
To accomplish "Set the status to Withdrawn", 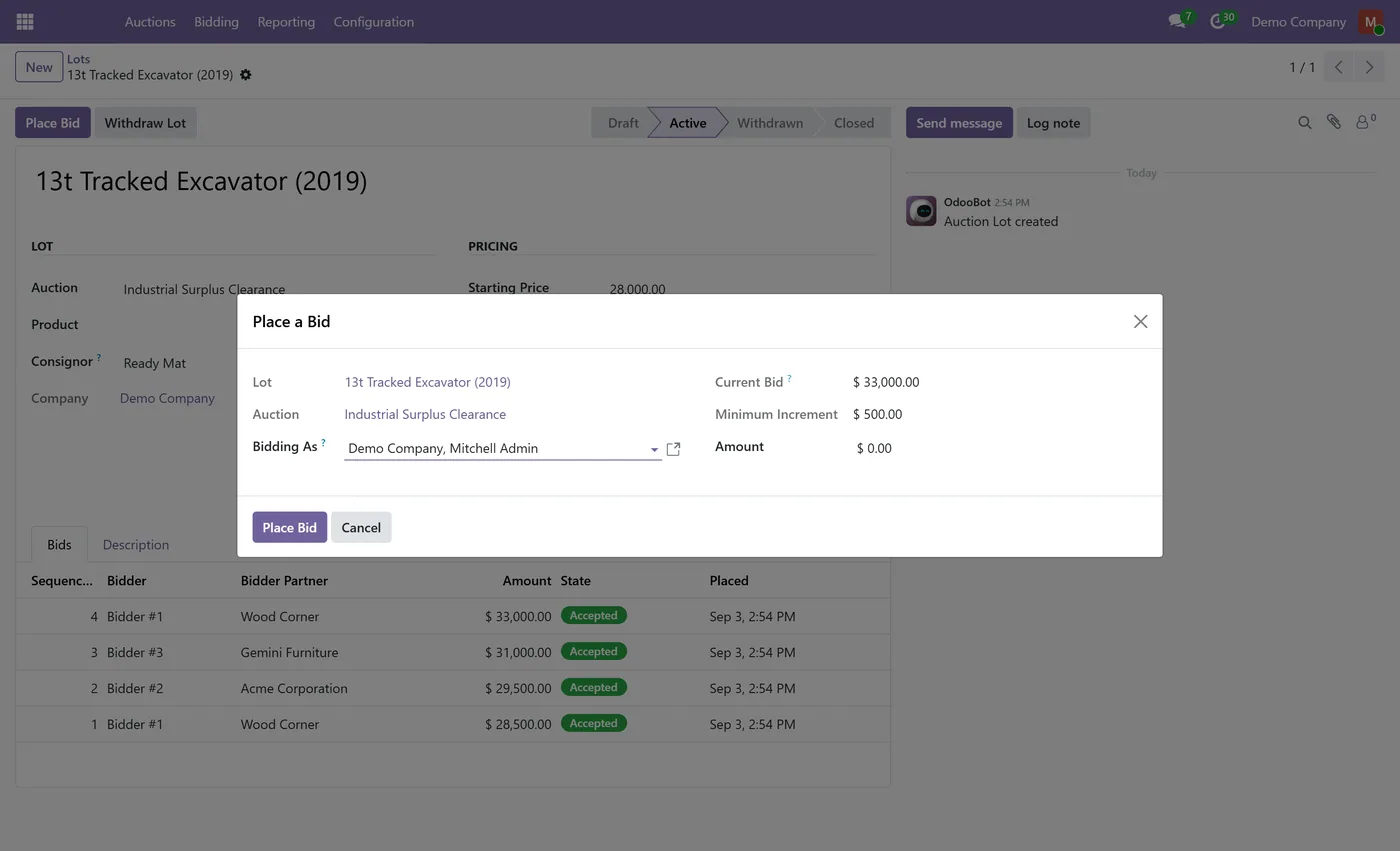I will (770, 123).
